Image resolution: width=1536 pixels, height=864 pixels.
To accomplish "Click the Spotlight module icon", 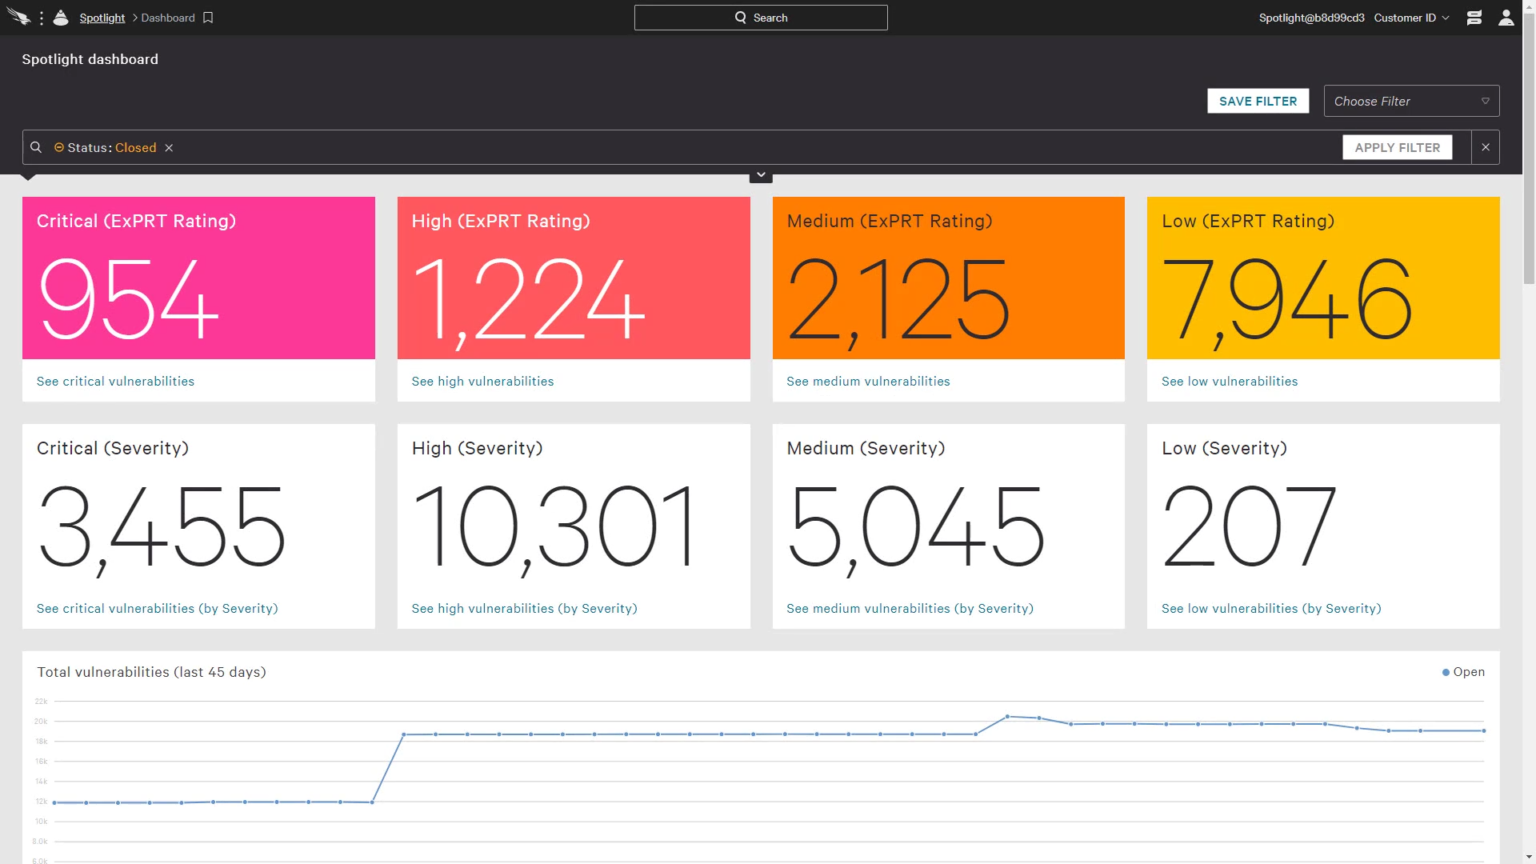I will pos(61,18).
